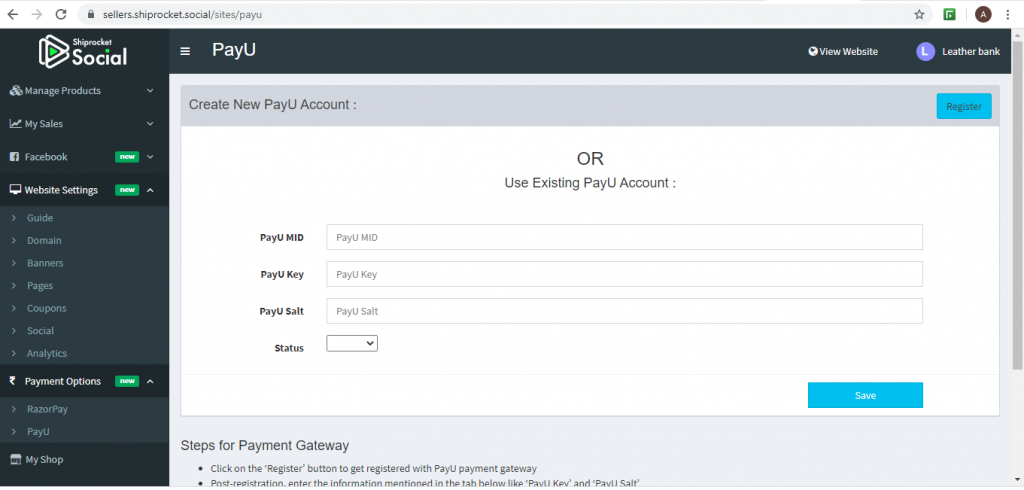Click the Payment Options label
This screenshot has width=1024, height=490.
(63, 381)
